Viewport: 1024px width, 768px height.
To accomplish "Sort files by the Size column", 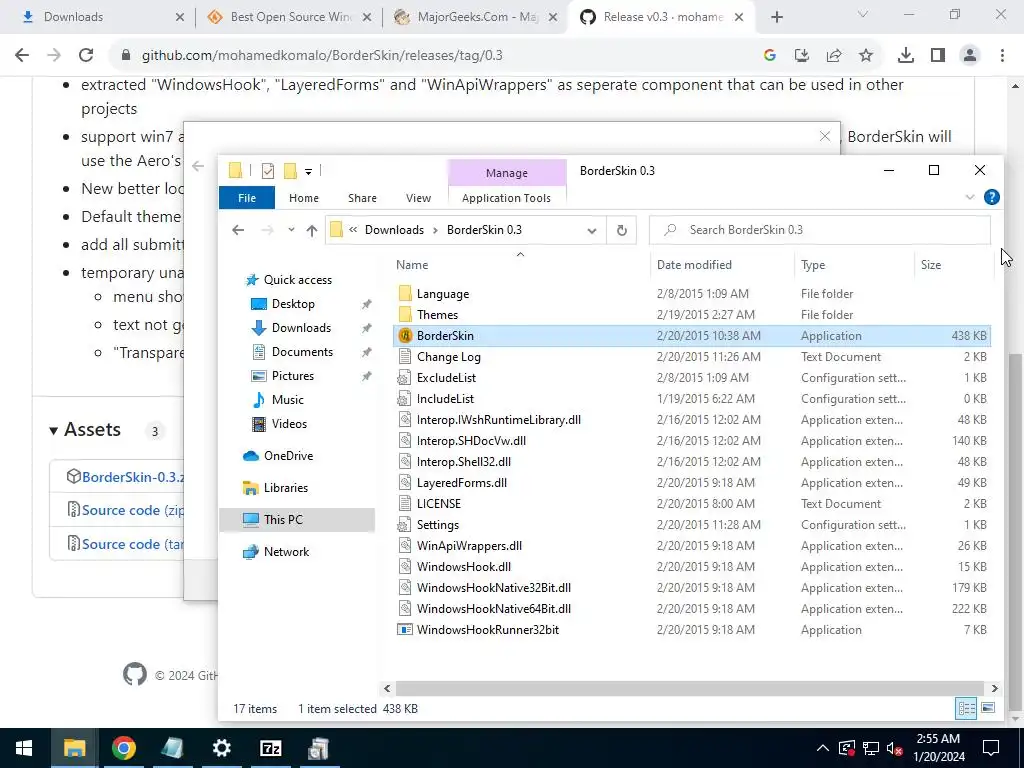I will click(931, 264).
